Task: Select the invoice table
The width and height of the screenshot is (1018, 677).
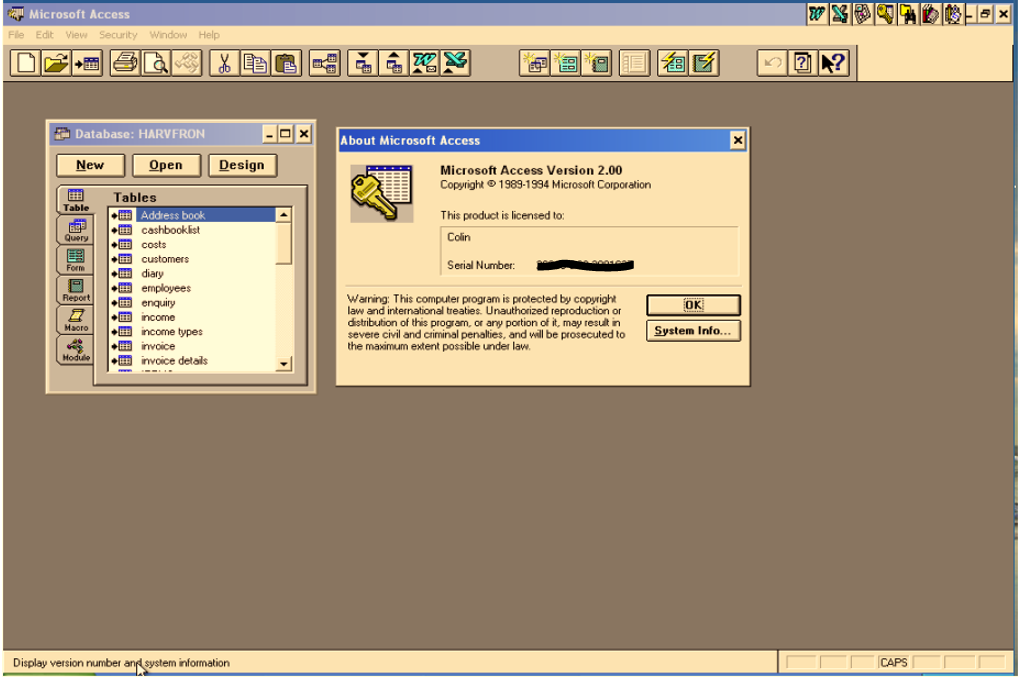Action: point(192,346)
